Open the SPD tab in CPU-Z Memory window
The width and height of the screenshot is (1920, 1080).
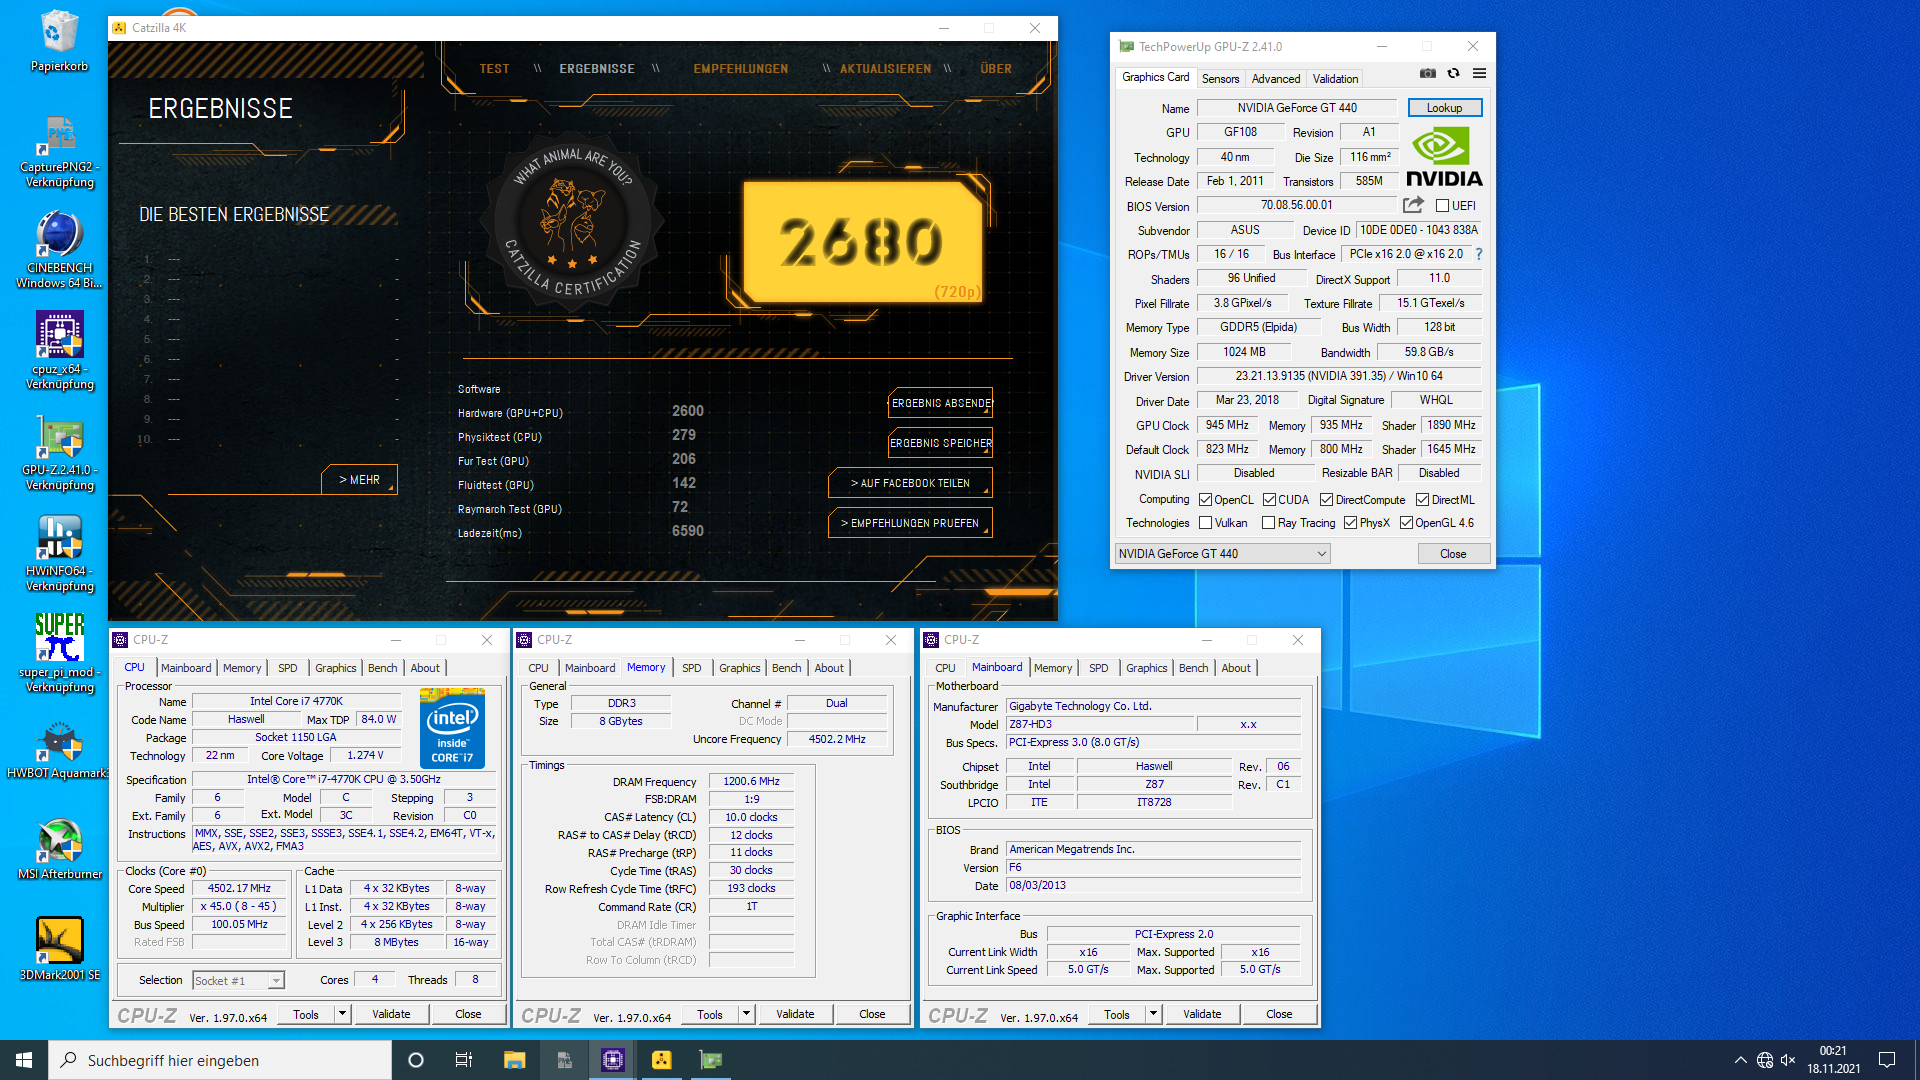pos(692,668)
